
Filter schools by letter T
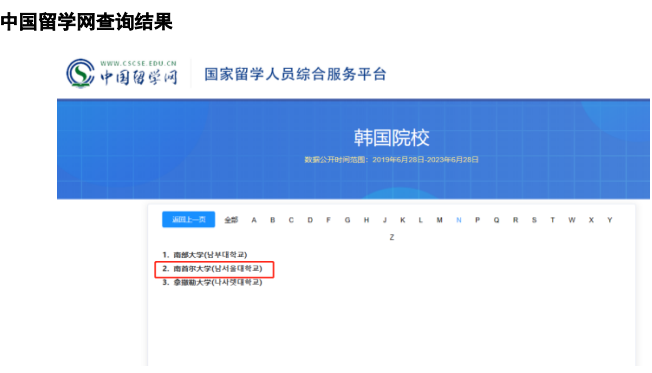click(x=553, y=220)
